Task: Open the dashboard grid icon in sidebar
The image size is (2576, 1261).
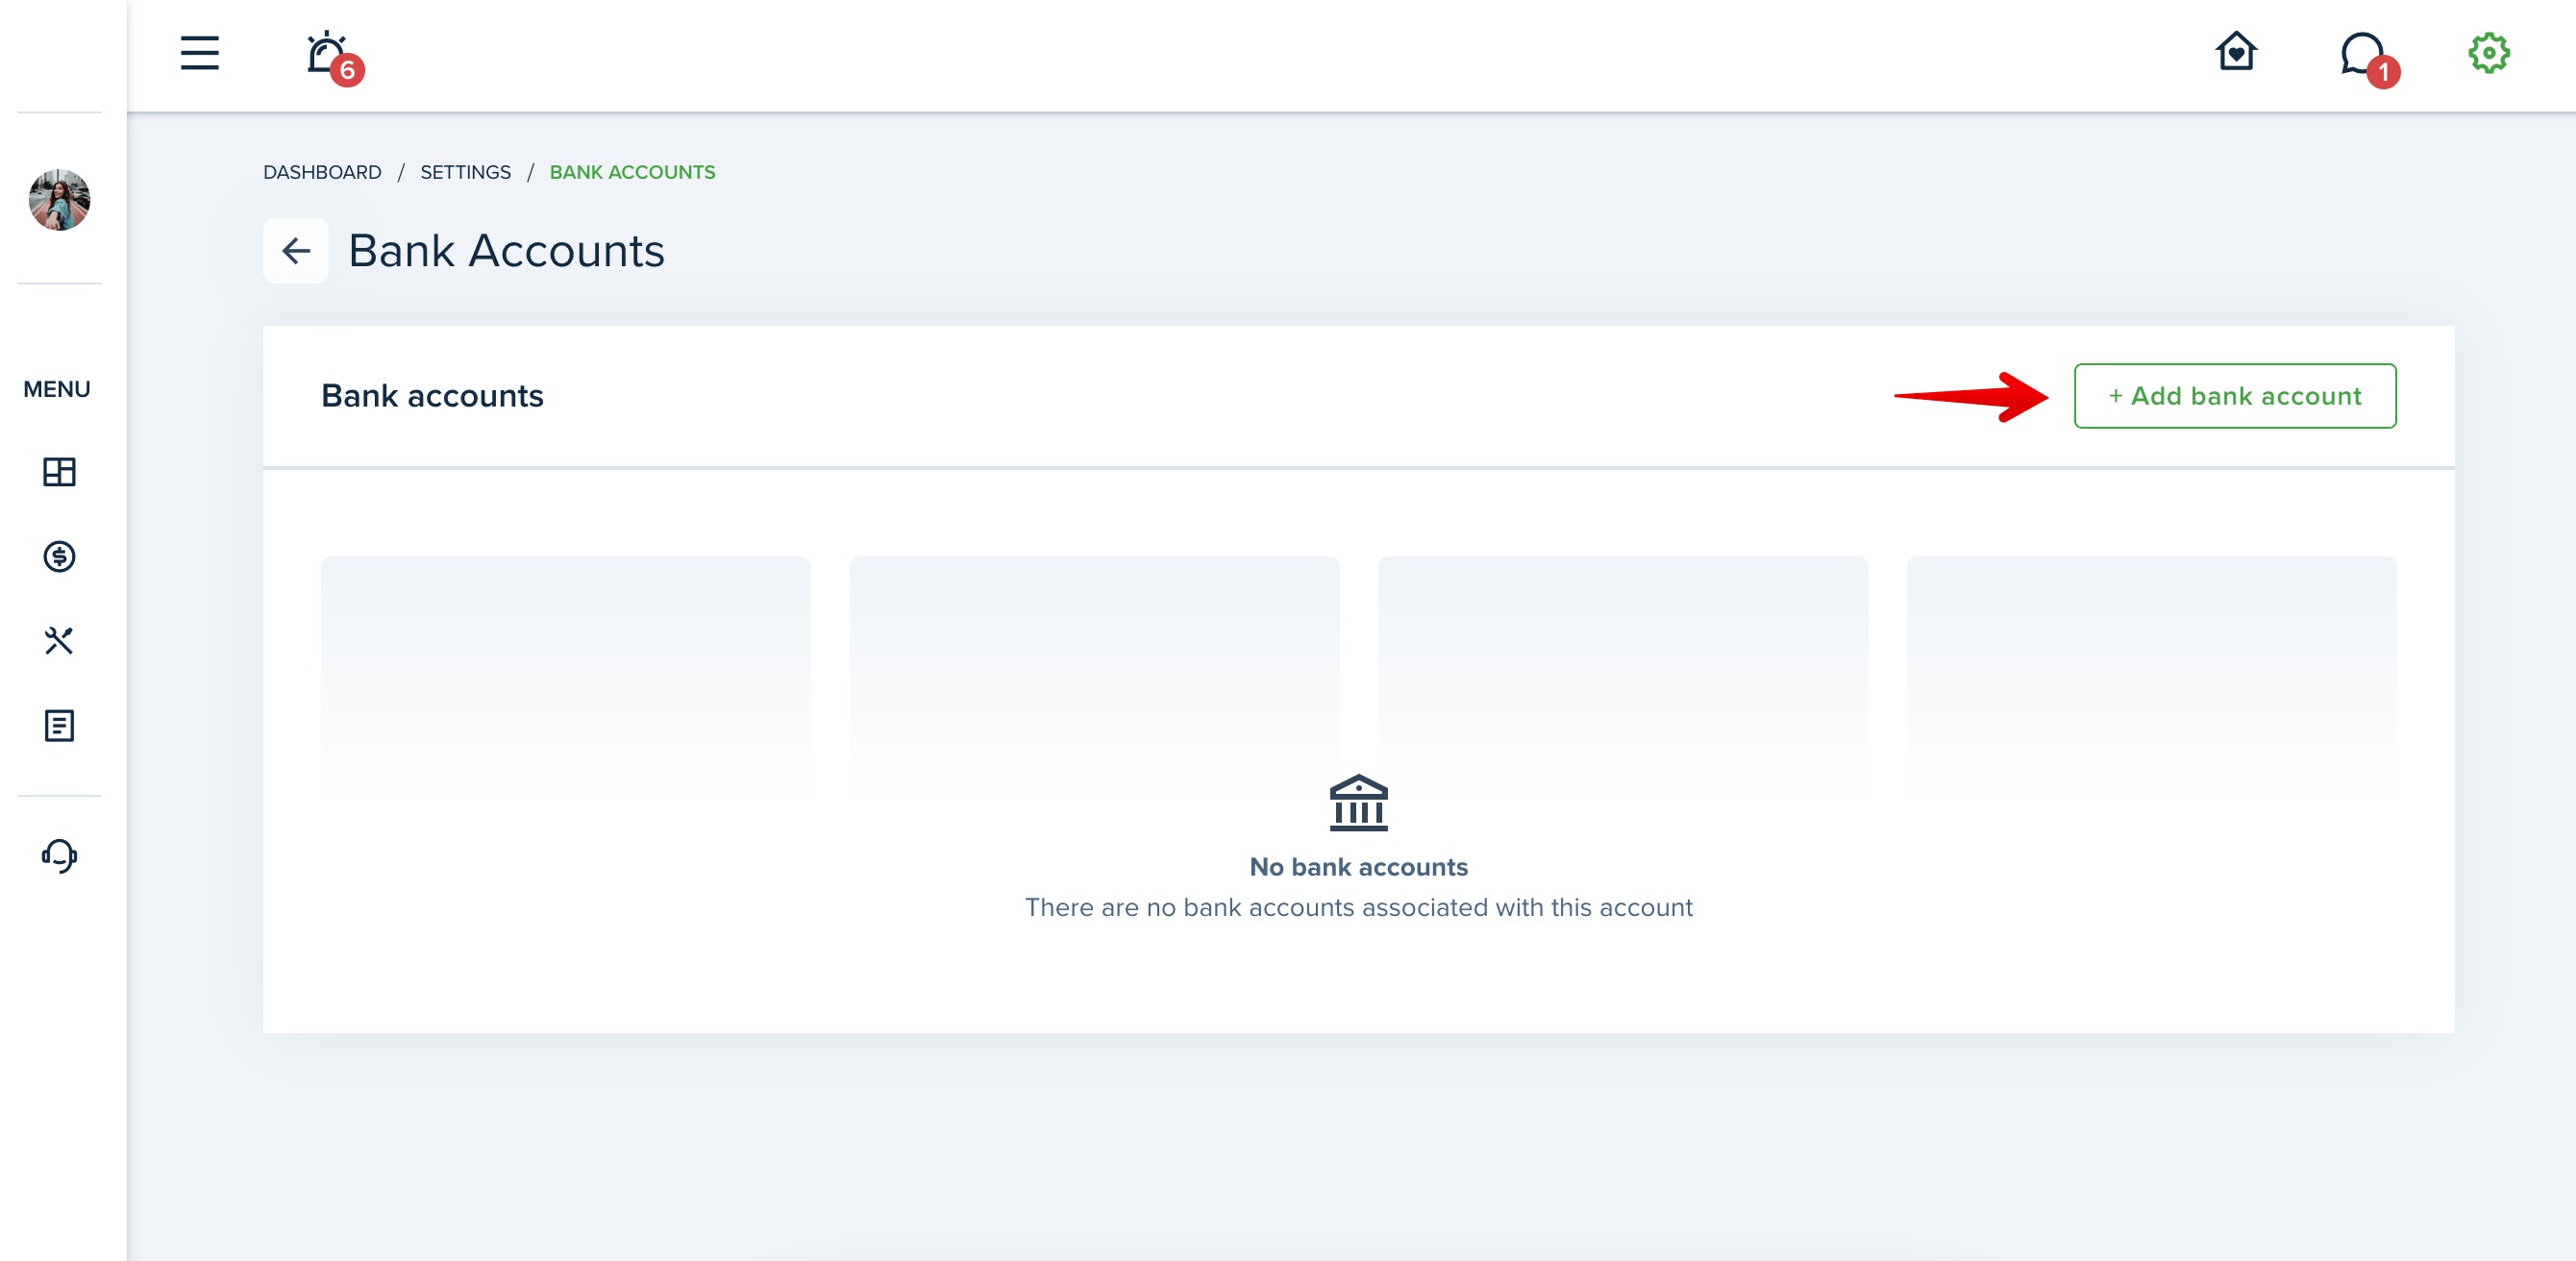Action: coord(59,472)
